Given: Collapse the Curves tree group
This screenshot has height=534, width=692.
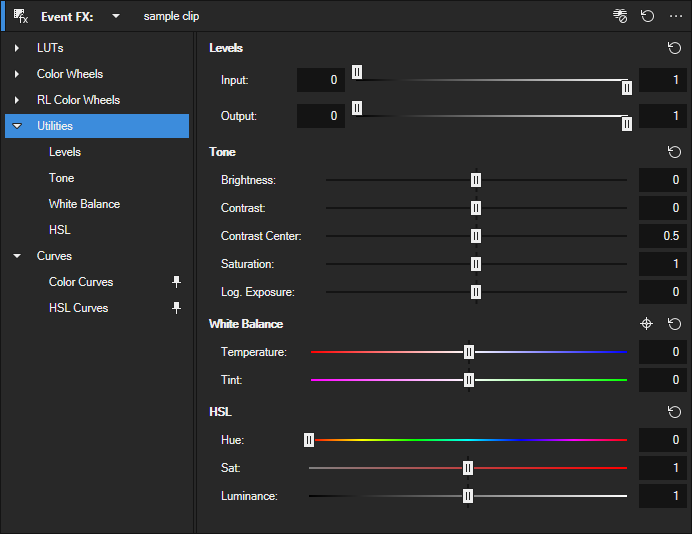Looking at the screenshot, I should click(17, 256).
